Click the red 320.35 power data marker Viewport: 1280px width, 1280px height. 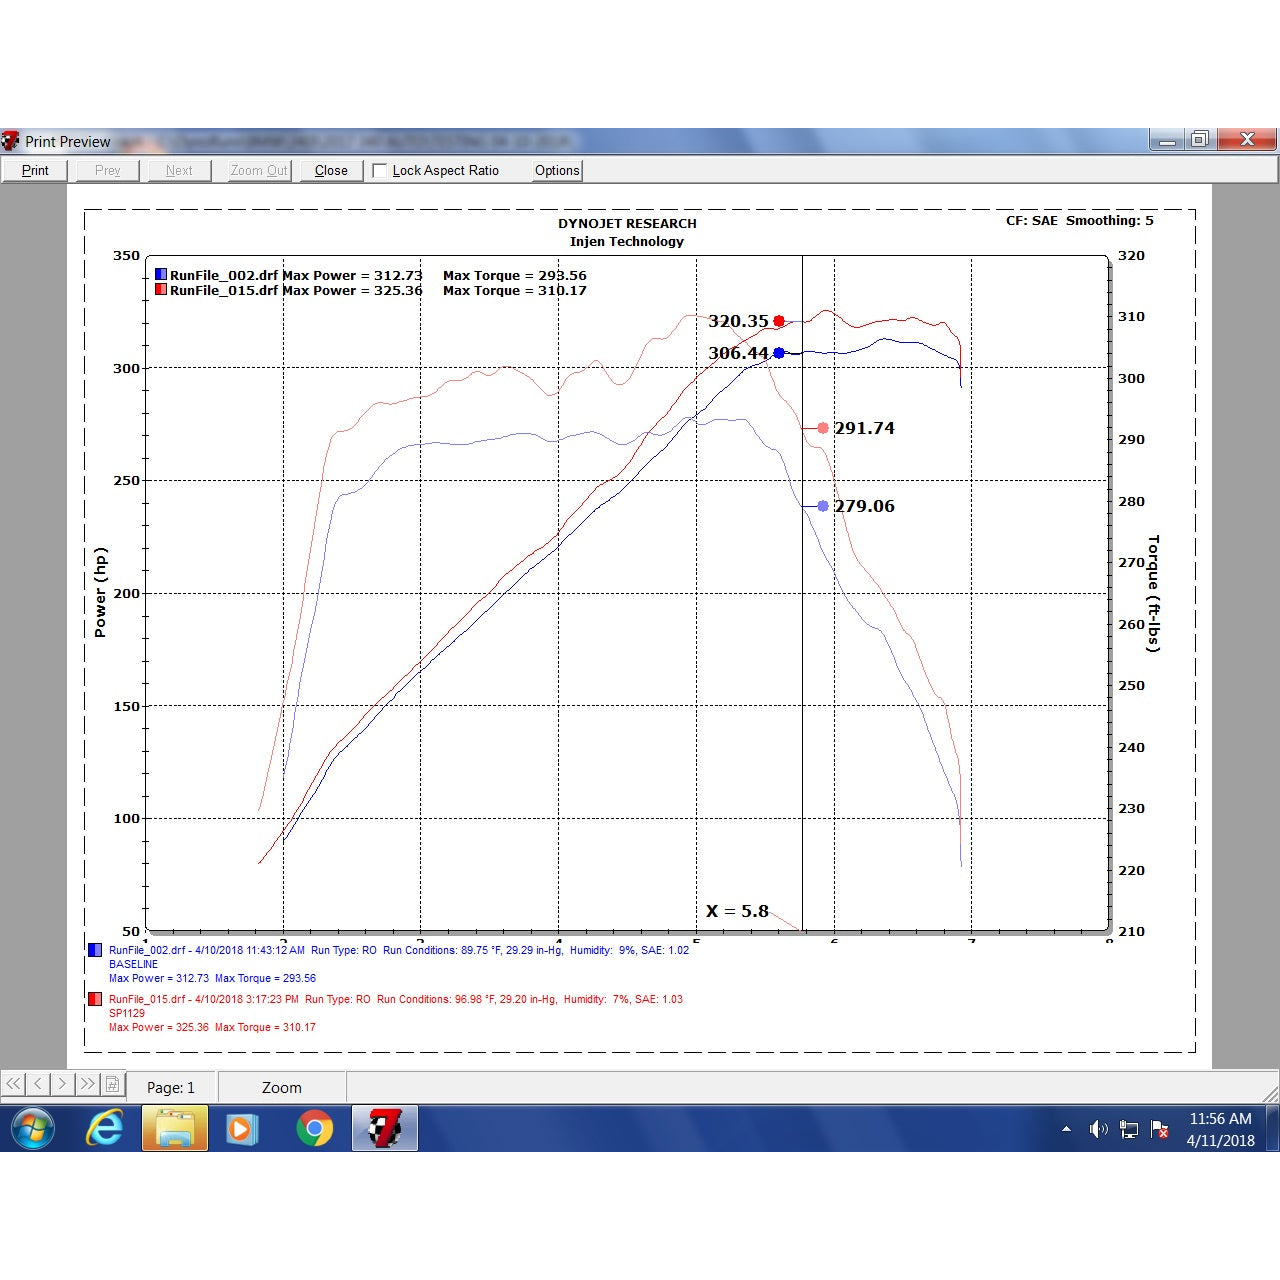click(779, 321)
